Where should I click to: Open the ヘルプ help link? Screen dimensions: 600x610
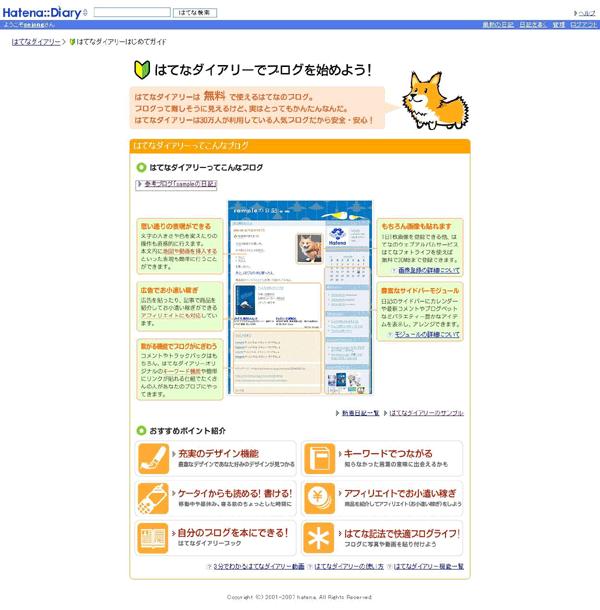tap(587, 13)
